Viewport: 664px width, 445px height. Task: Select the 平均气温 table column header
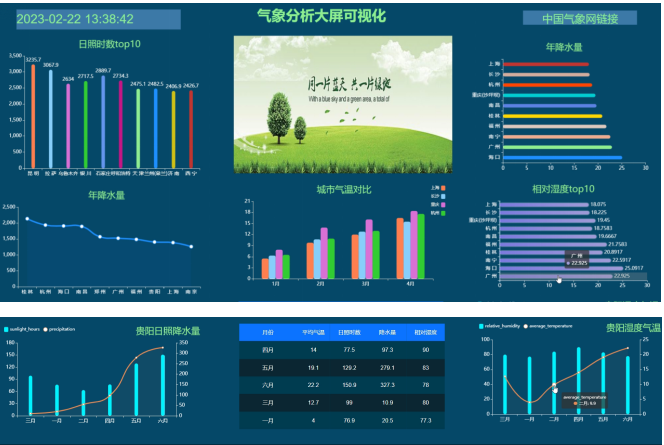pyautogui.click(x=313, y=332)
